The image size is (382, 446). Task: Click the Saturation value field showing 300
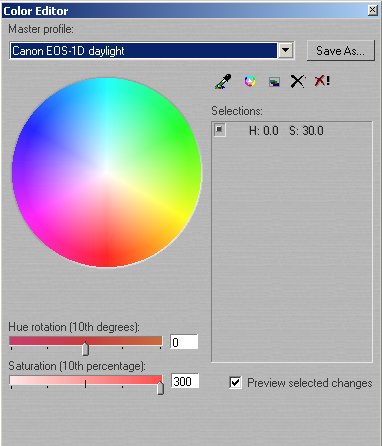click(185, 381)
